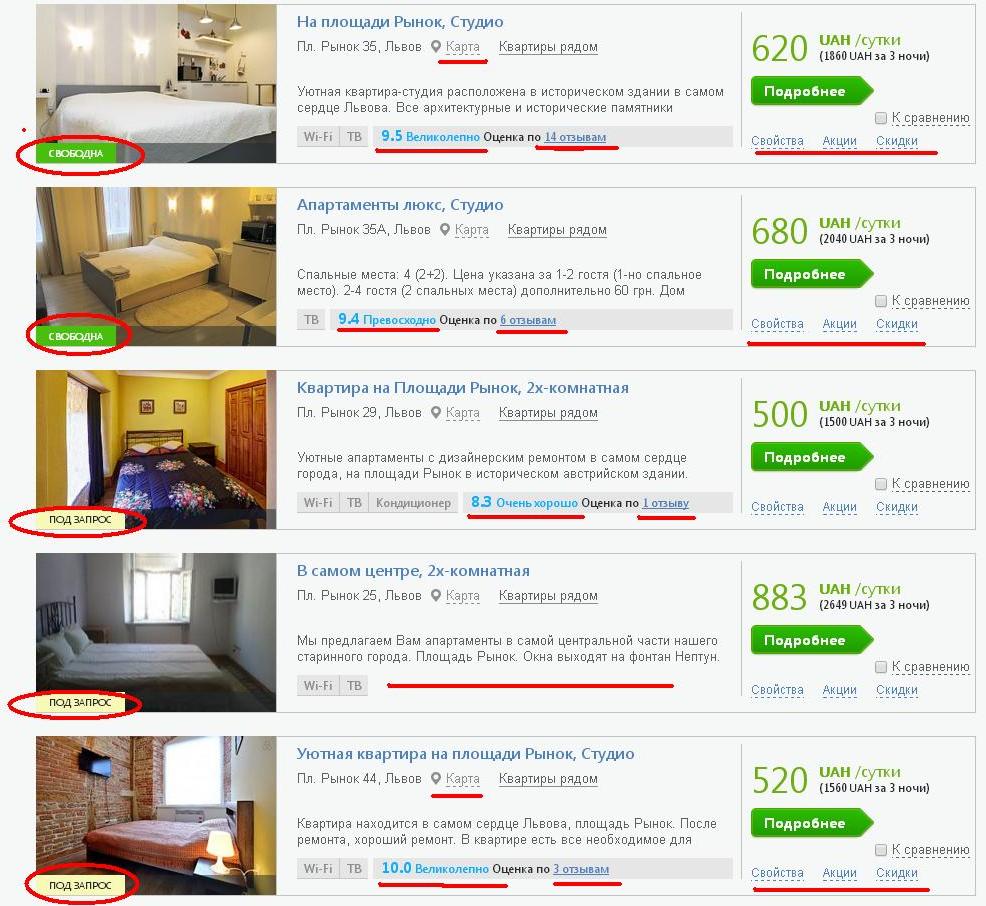Check К сравнению for 500 UAH listing

click(881, 483)
